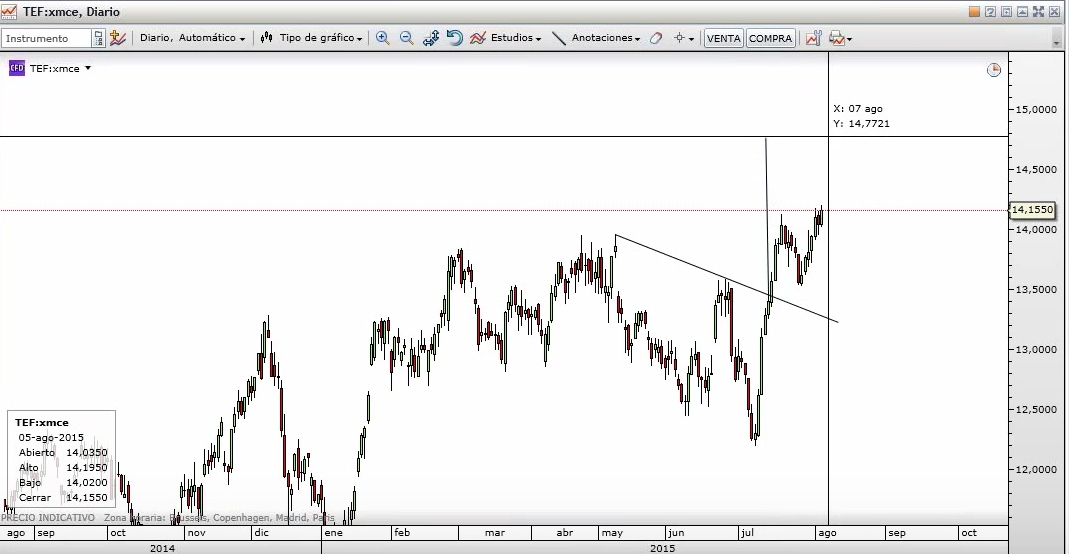Viewport: 1069px width, 554px height.
Task: Expand print options dropdown arrow
Action: click(849, 40)
